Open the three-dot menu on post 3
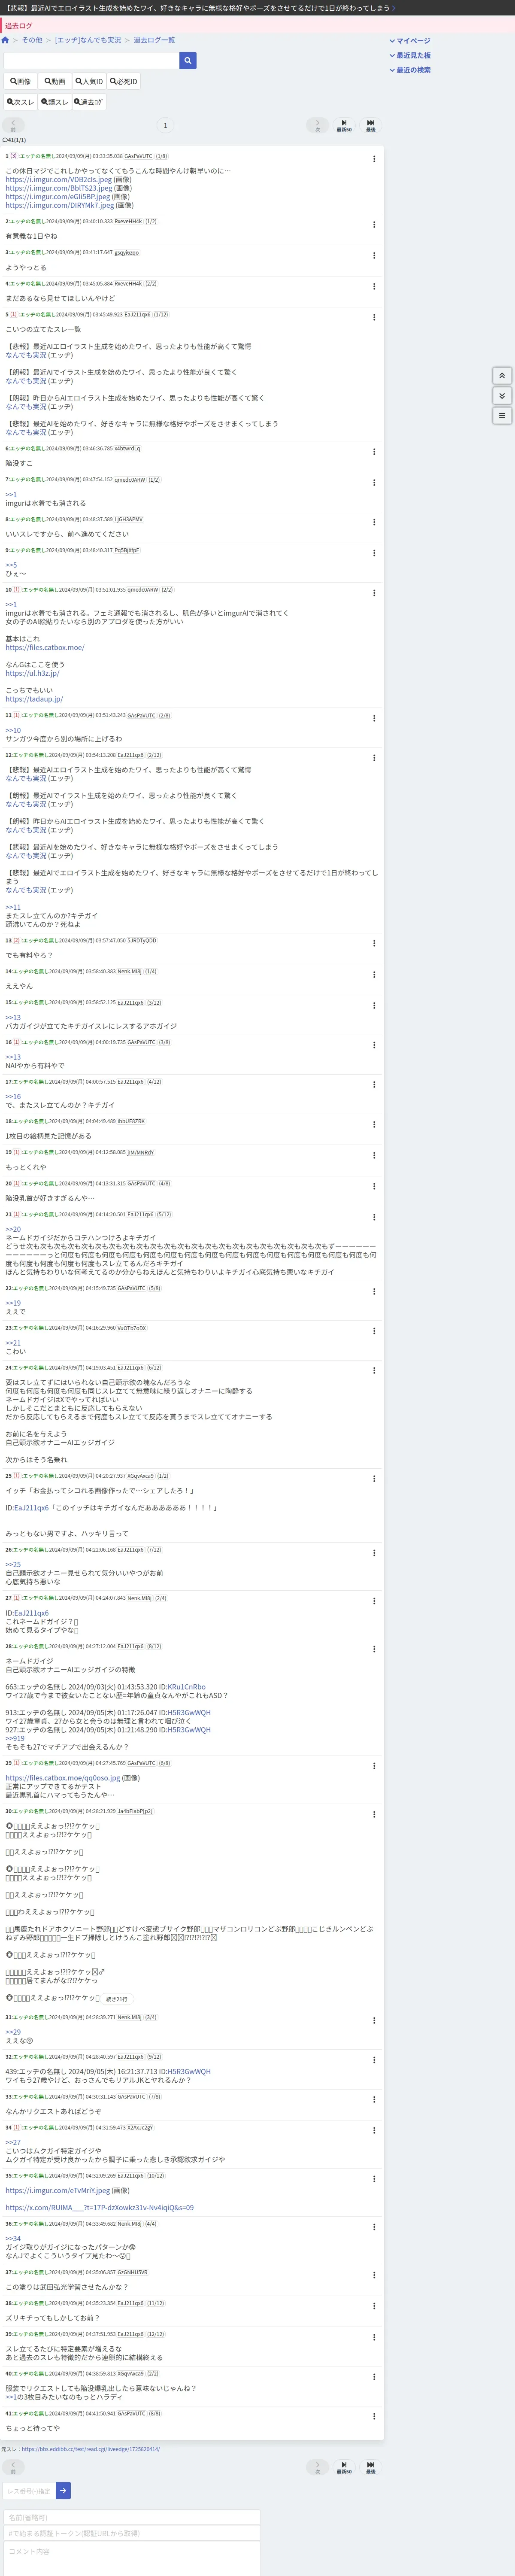515x2576 pixels. [374, 255]
